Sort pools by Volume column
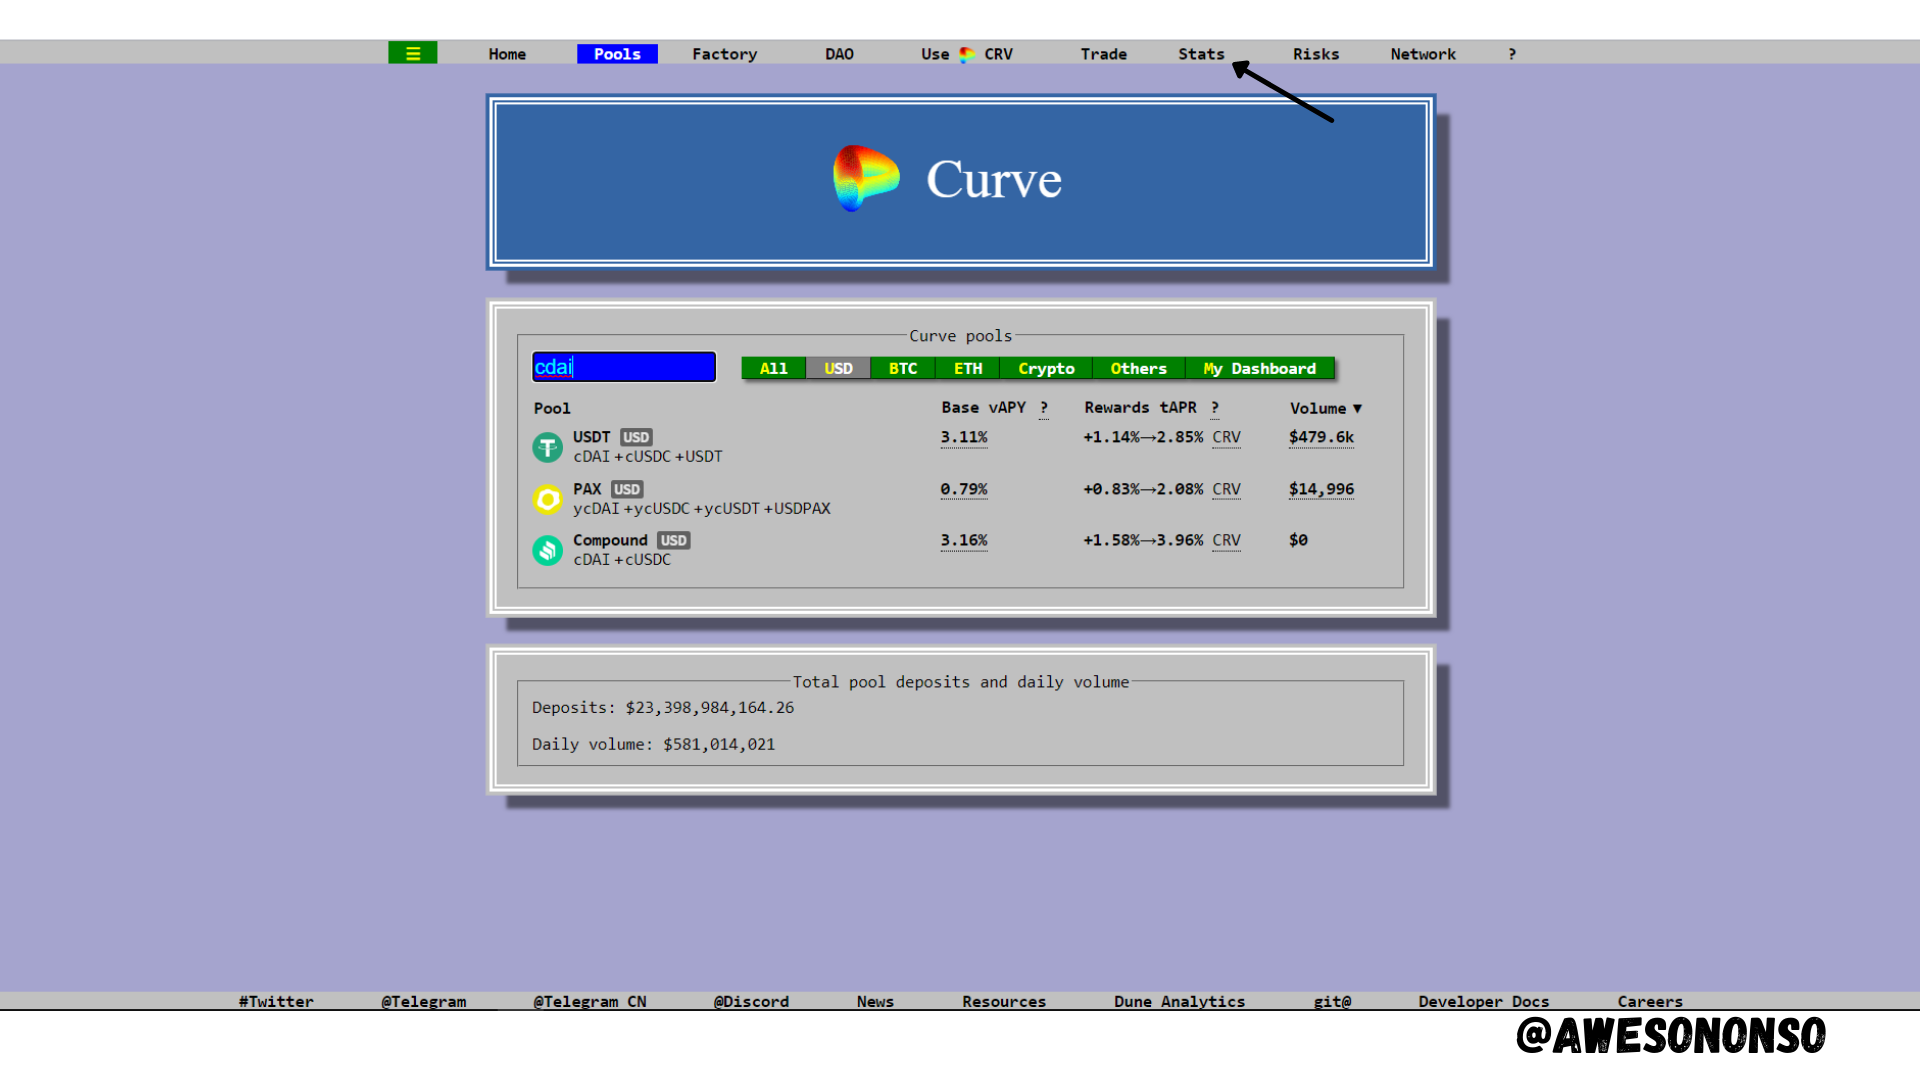 (1326, 408)
